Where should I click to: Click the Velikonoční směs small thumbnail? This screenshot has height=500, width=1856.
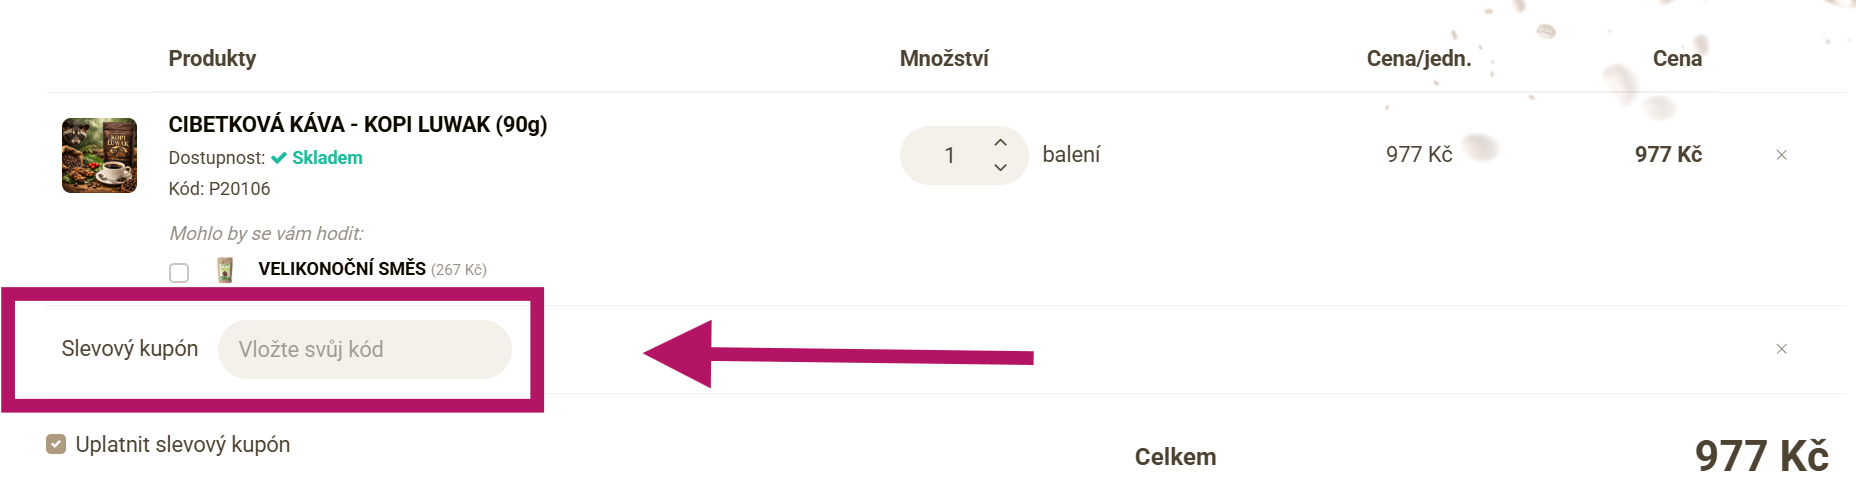225,270
